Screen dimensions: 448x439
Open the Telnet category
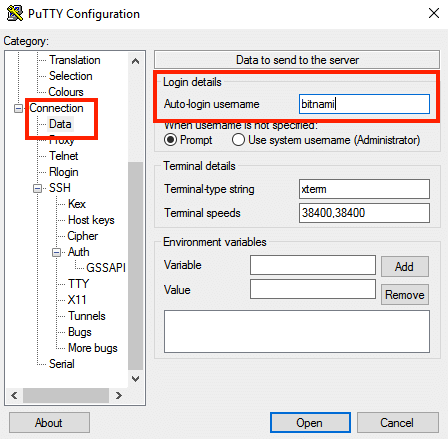click(63, 156)
